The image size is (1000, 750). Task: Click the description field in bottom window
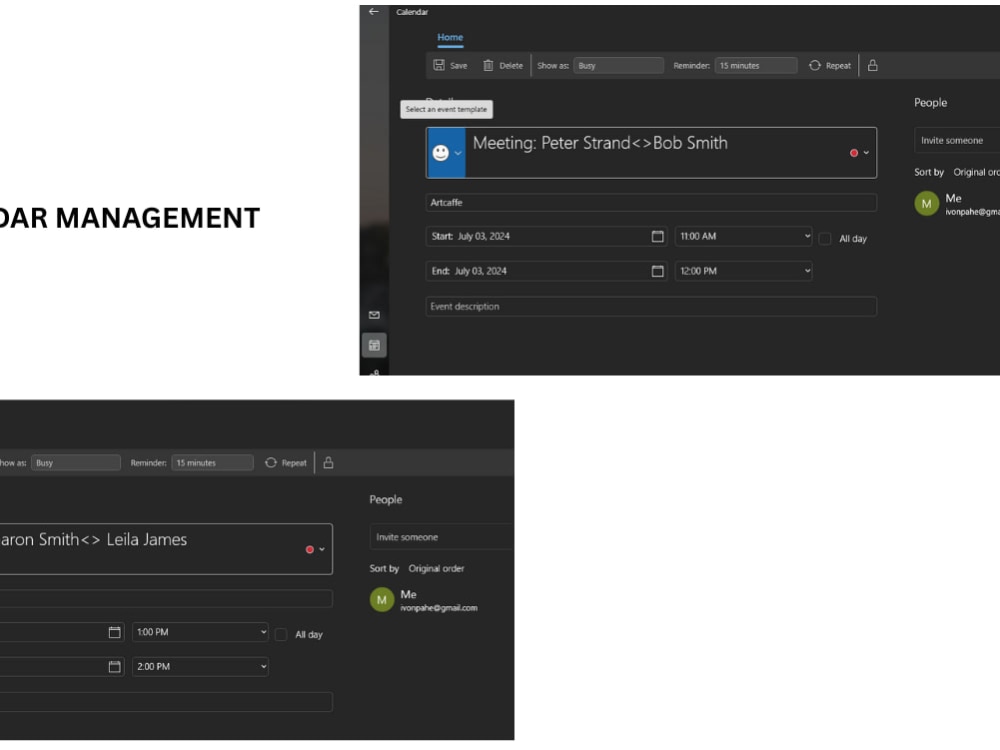(166, 702)
